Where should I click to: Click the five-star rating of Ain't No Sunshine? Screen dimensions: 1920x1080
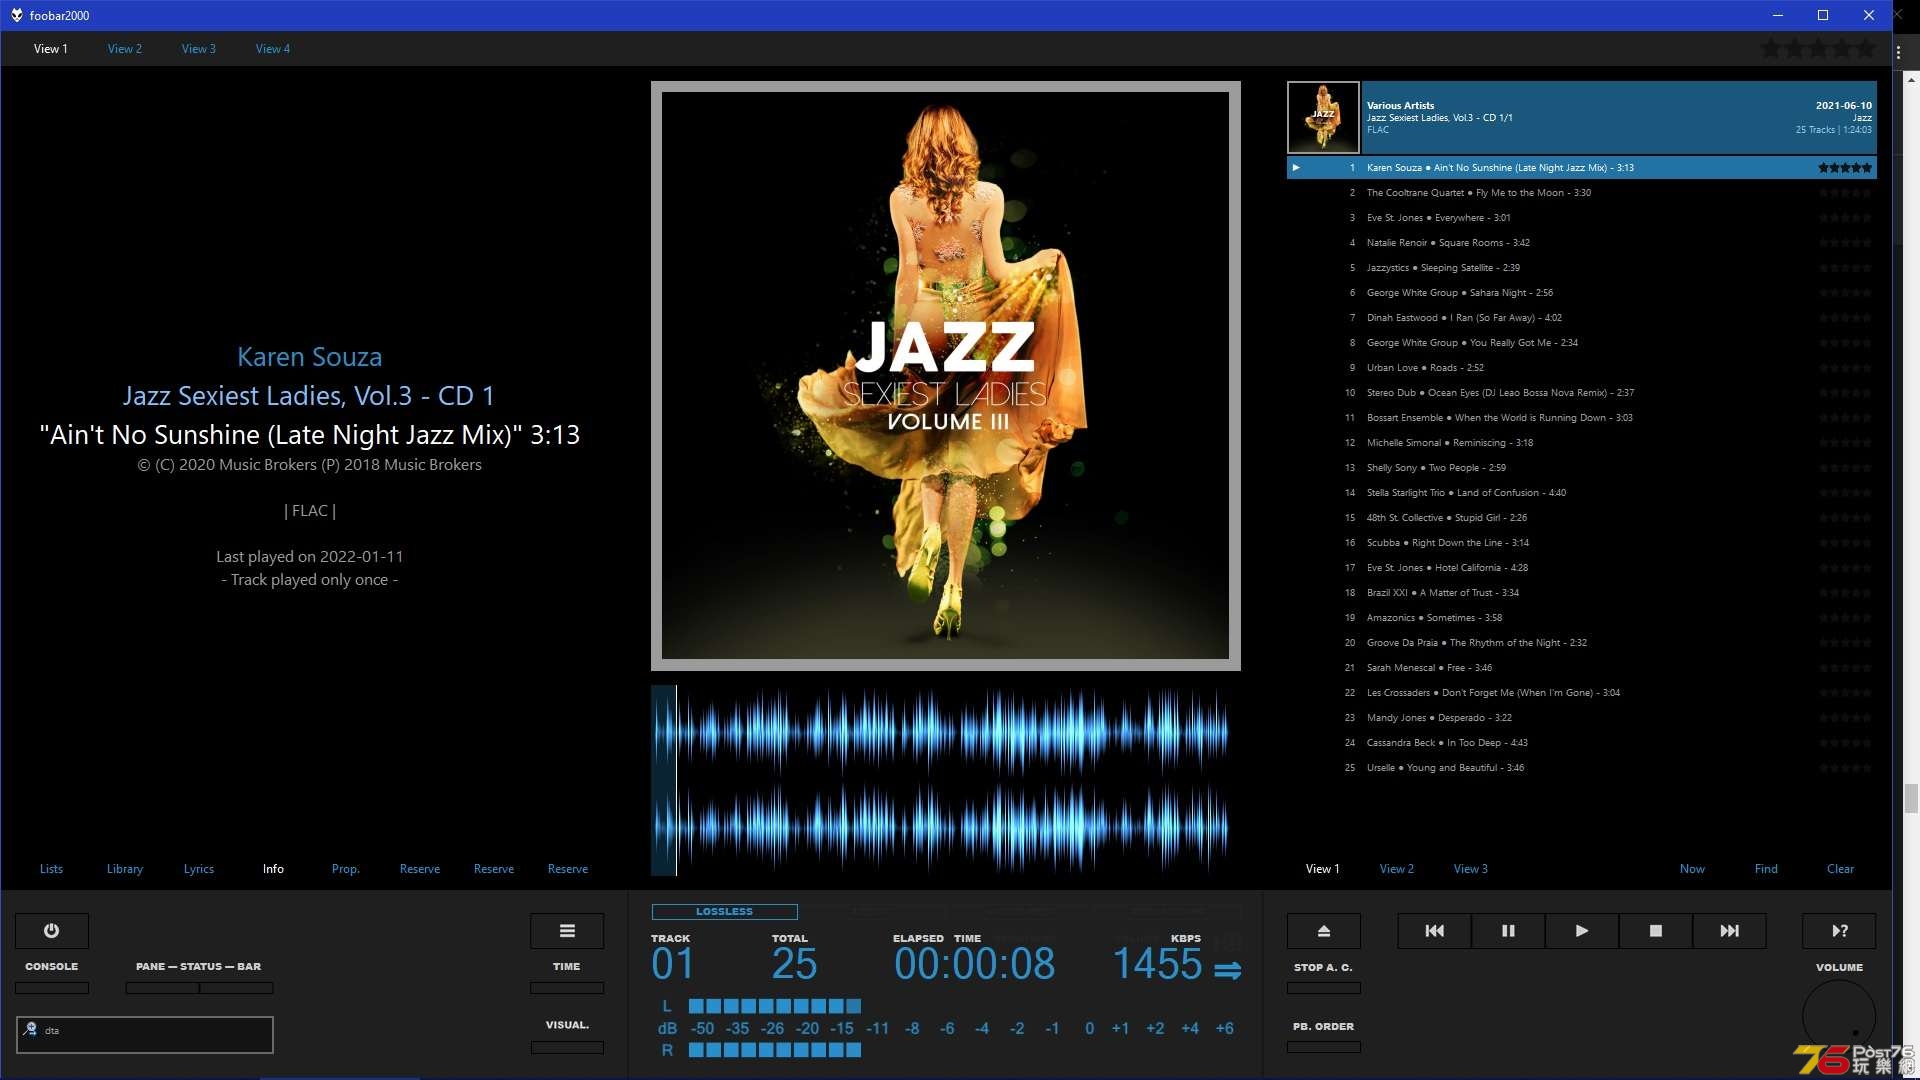point(1845,167)
